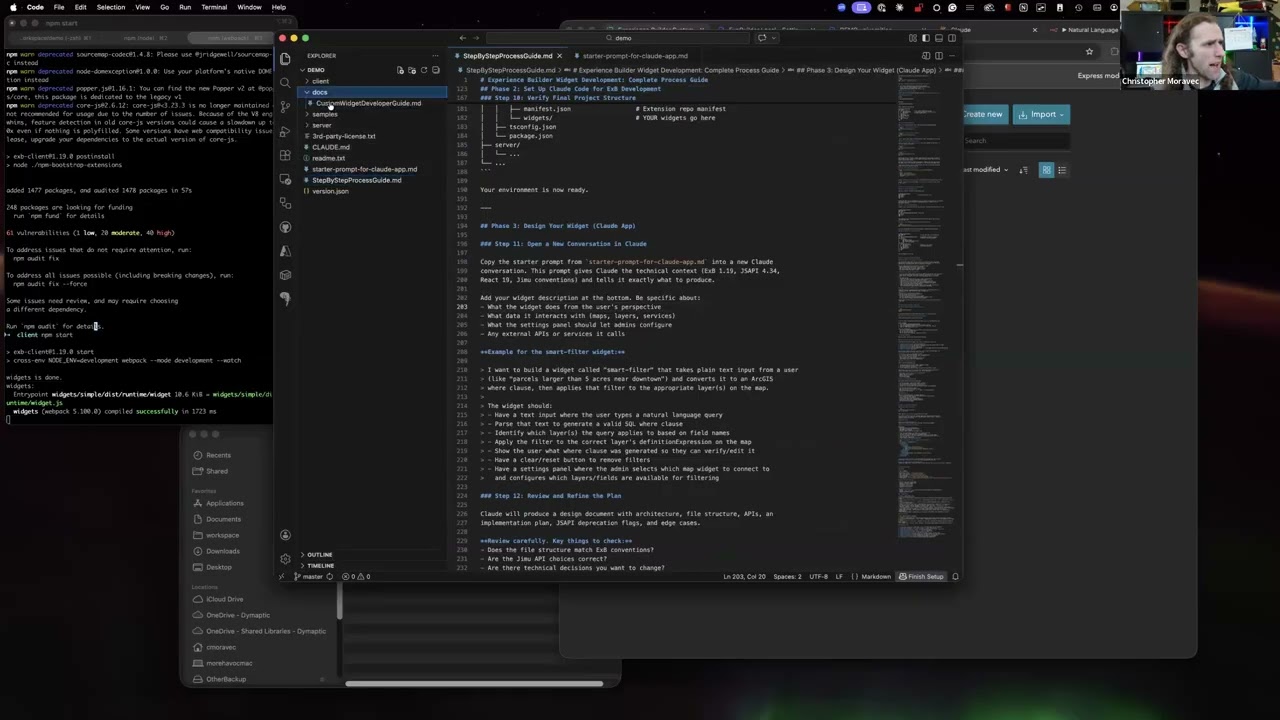Image resolution: width=1280 pixels, height=720 pixels.
Task: Switch to list view in the browser window
Action: click(1062, 170)
